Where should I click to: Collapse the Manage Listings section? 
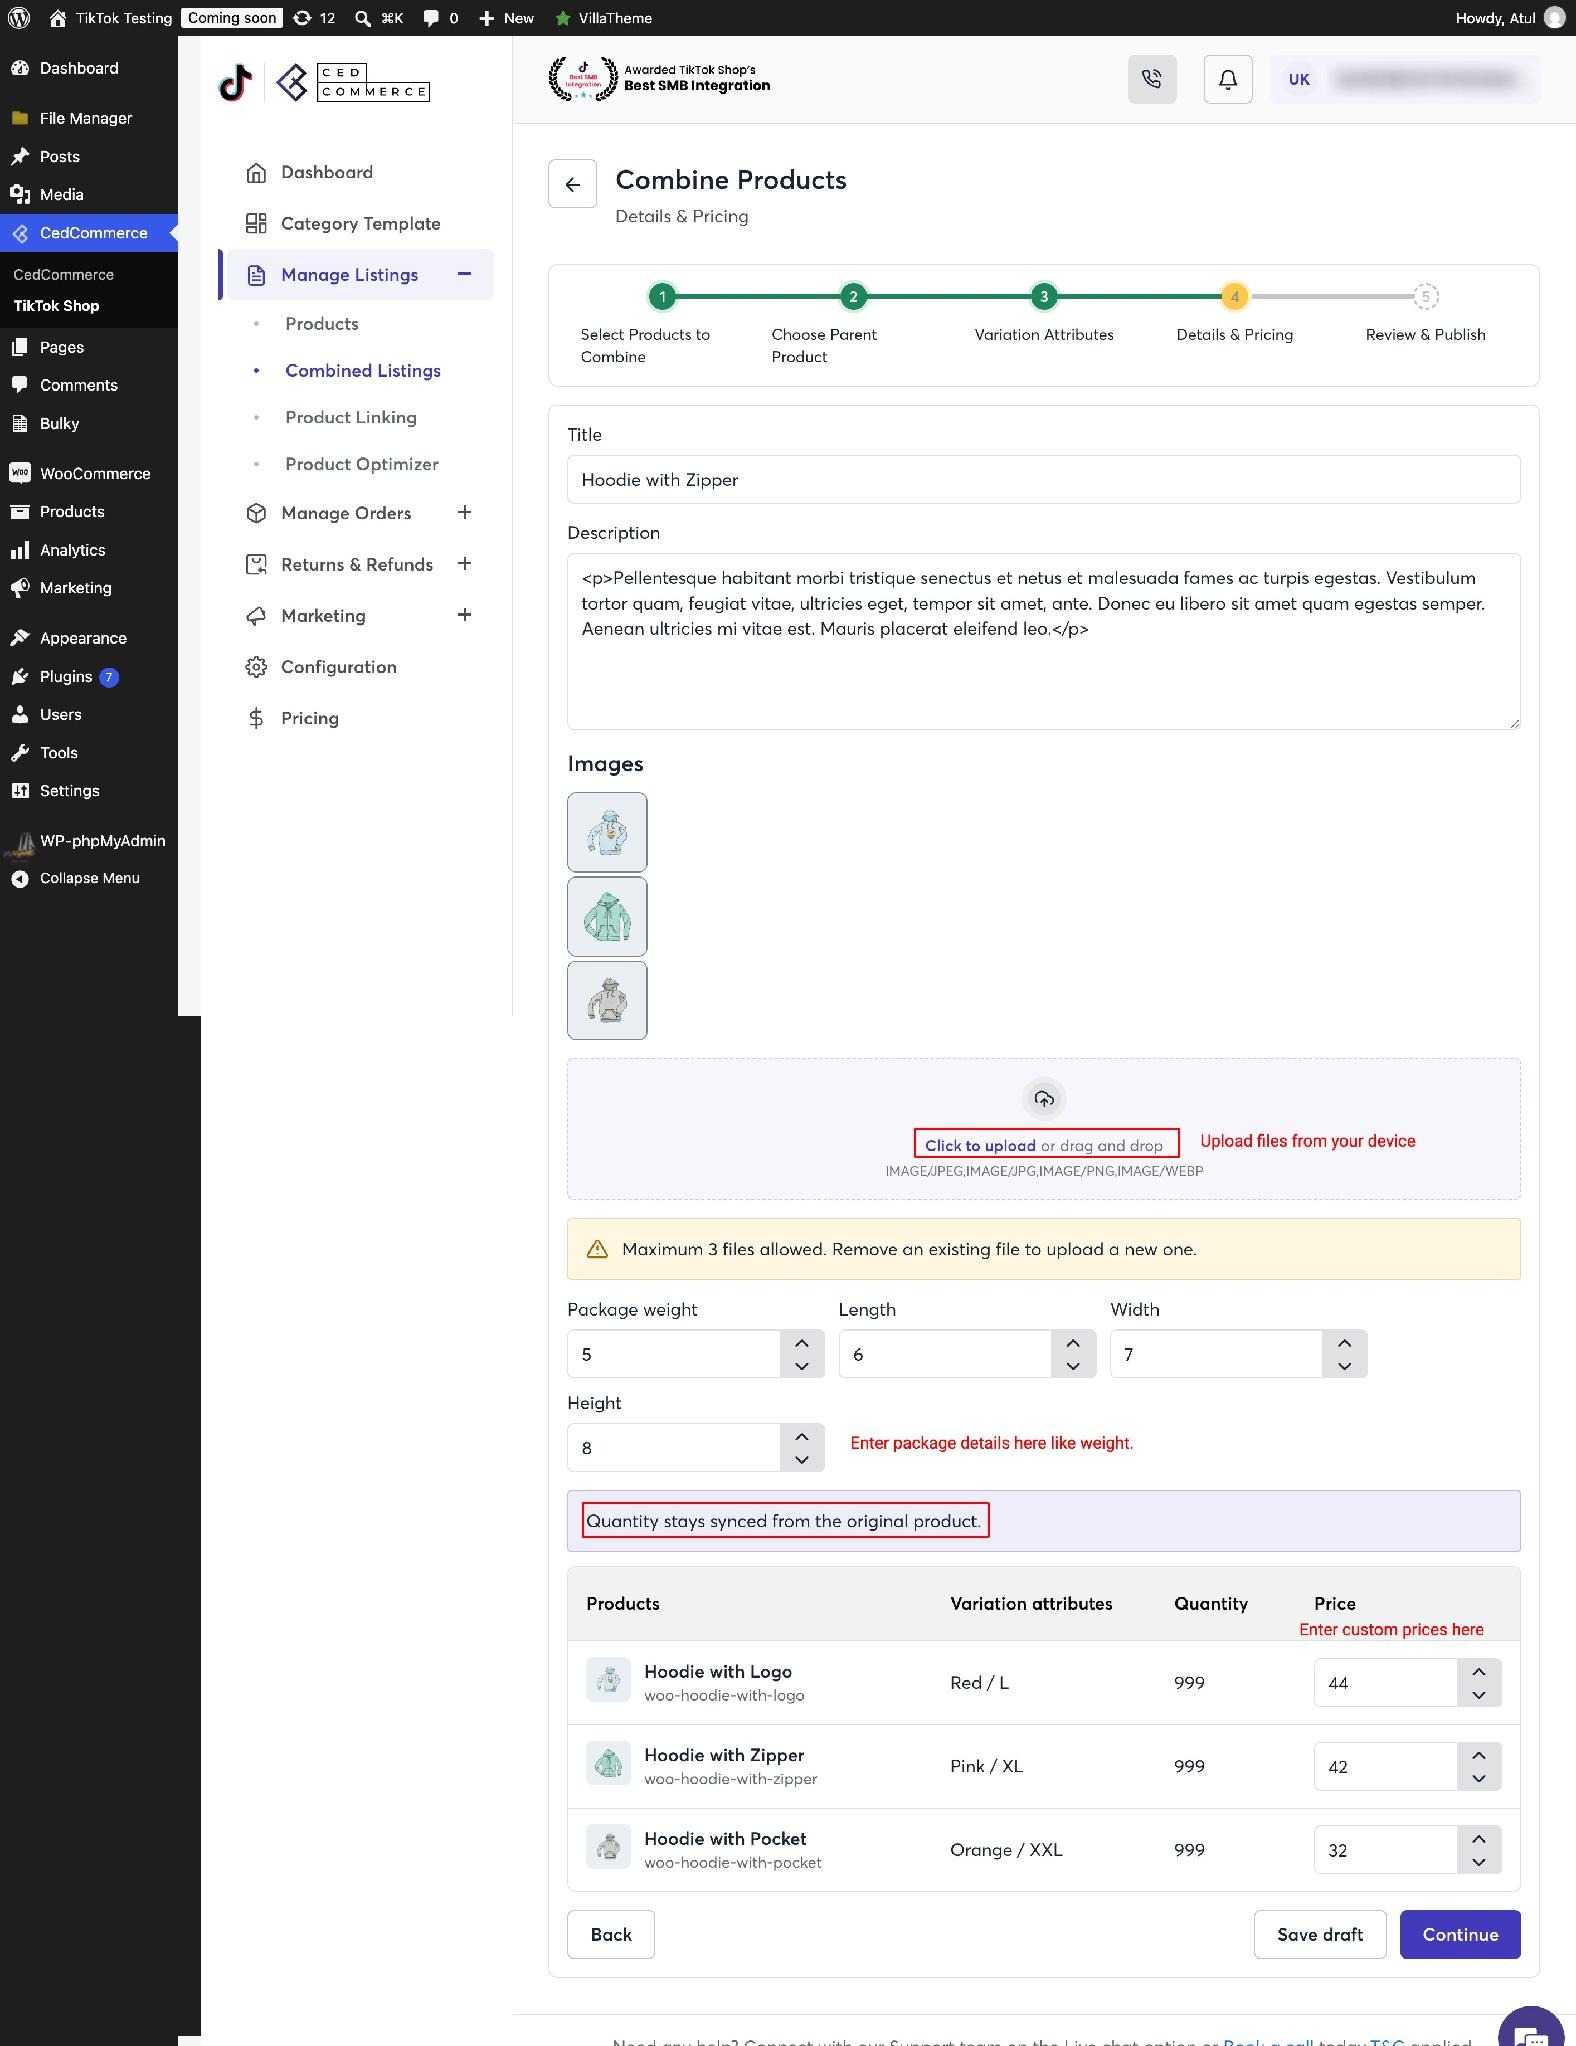click(x=464, y=274)
